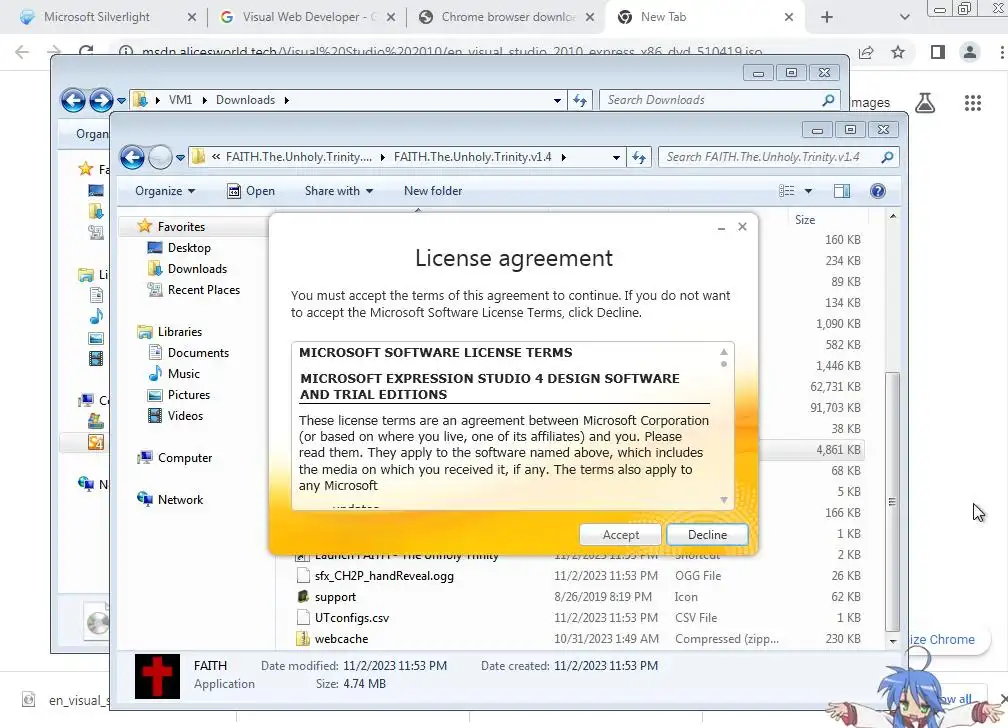The width and height of the screenshot is (1008, 728).
Task: Refresh the FAITH folder view
Action: point(638,158)
